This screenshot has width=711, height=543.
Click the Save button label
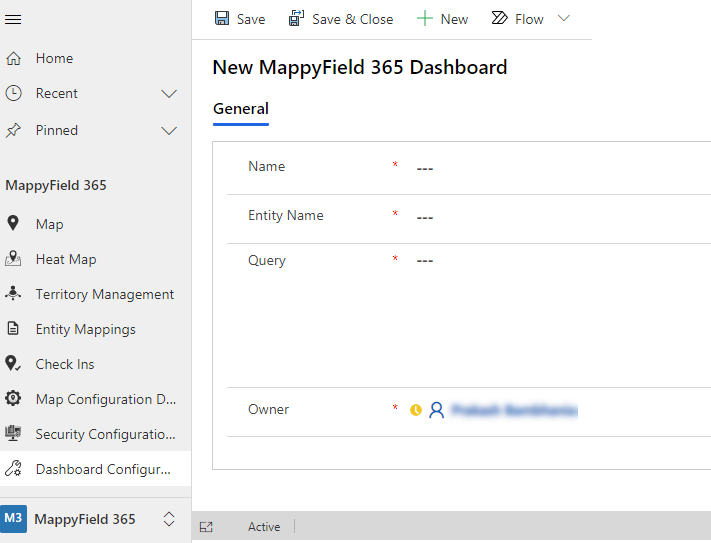[251, 19]
